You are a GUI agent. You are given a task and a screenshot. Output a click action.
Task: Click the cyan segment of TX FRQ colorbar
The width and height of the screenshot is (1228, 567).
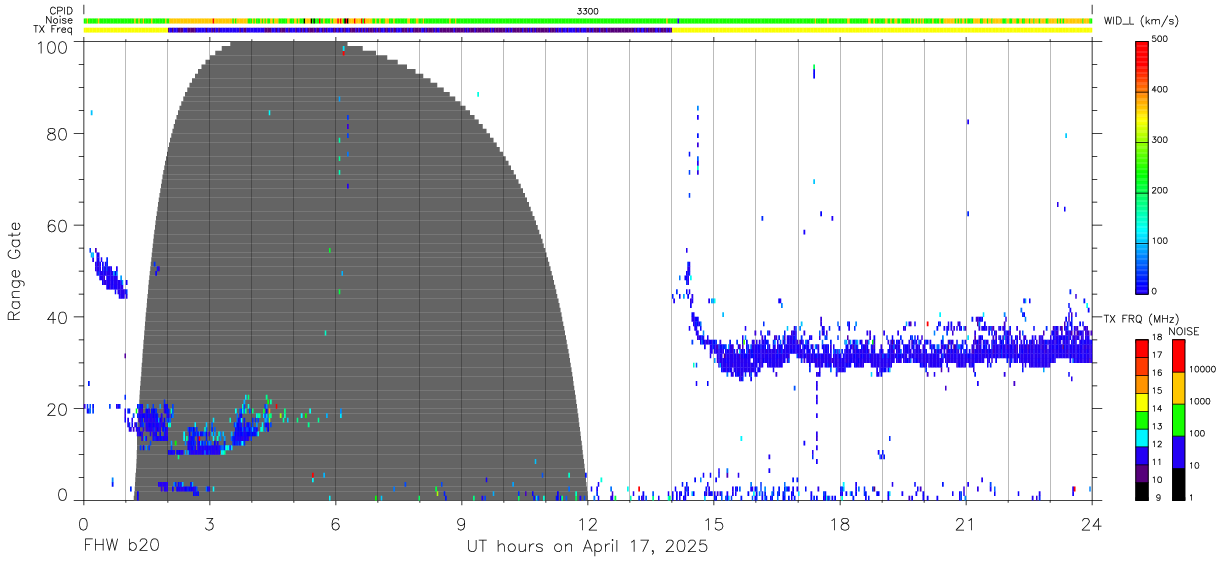click(1142, 438)
